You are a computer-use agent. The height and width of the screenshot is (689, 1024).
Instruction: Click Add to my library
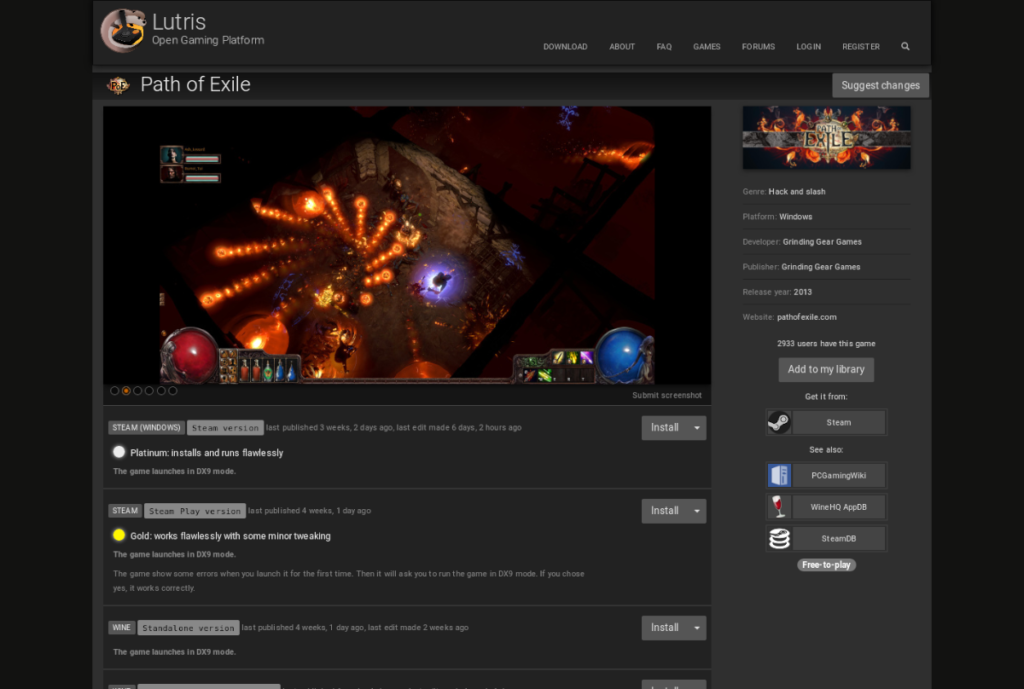pyautogui.click(x=826, y=369)
